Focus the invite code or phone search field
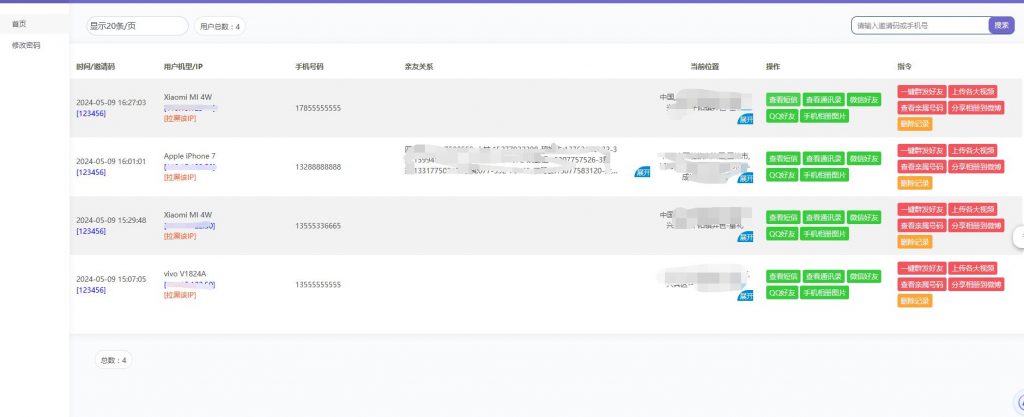This screenshot has height=417, width=1024. tap(919, 25)
